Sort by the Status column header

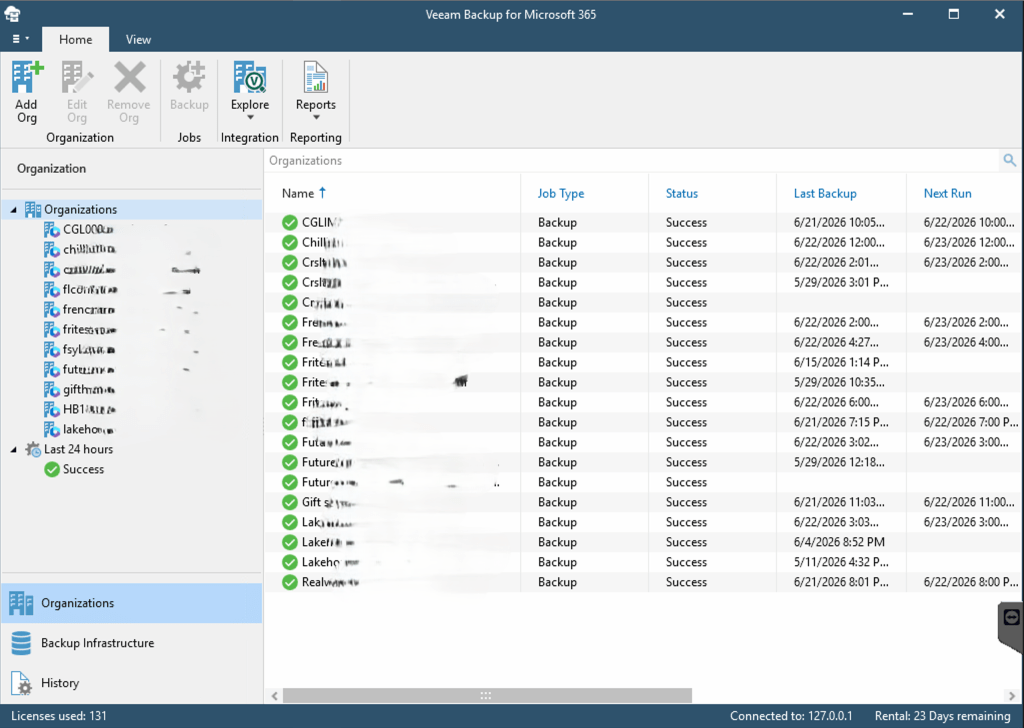click(x=682, y=193)
